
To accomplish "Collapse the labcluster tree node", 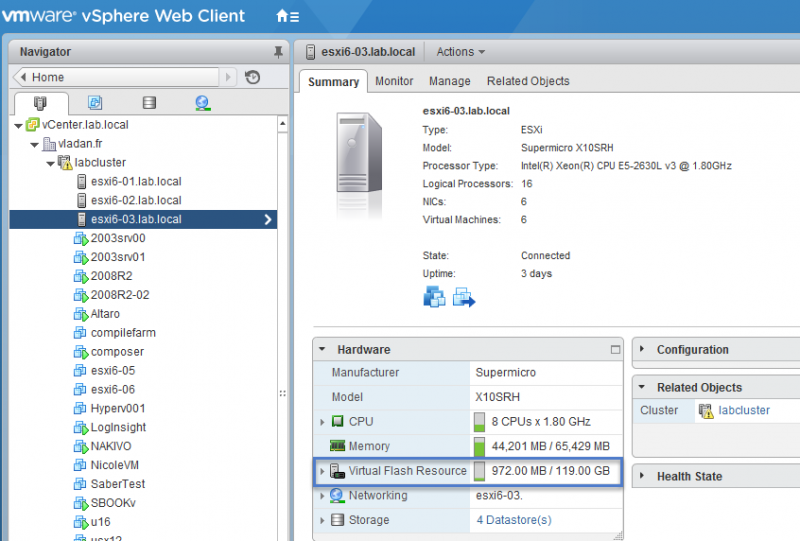I will tap(51, 164).
